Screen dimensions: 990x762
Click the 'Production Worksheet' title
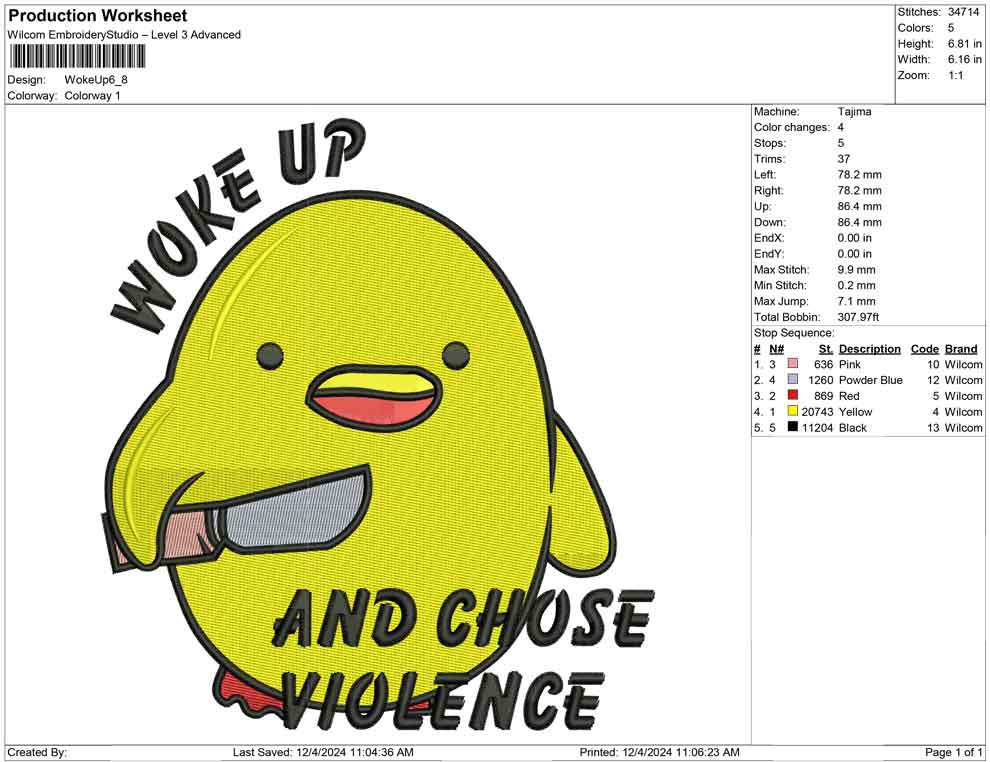(x=97, y=16)
